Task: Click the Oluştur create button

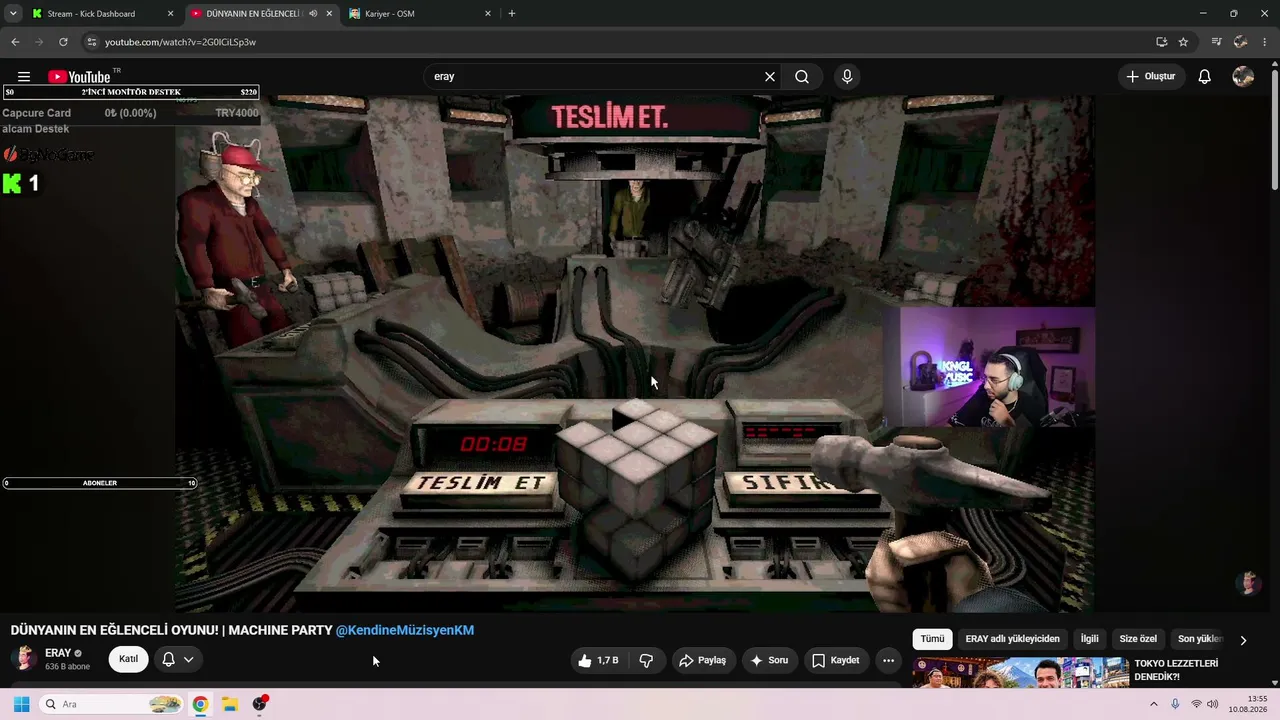Action: coord(1150,77)
